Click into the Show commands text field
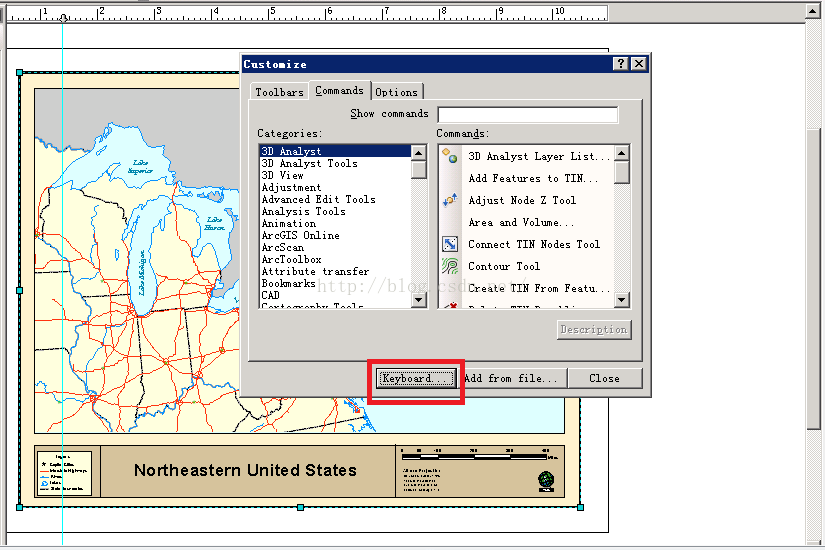This screenshot has width=825, height=550. click(x=527, y=114)
